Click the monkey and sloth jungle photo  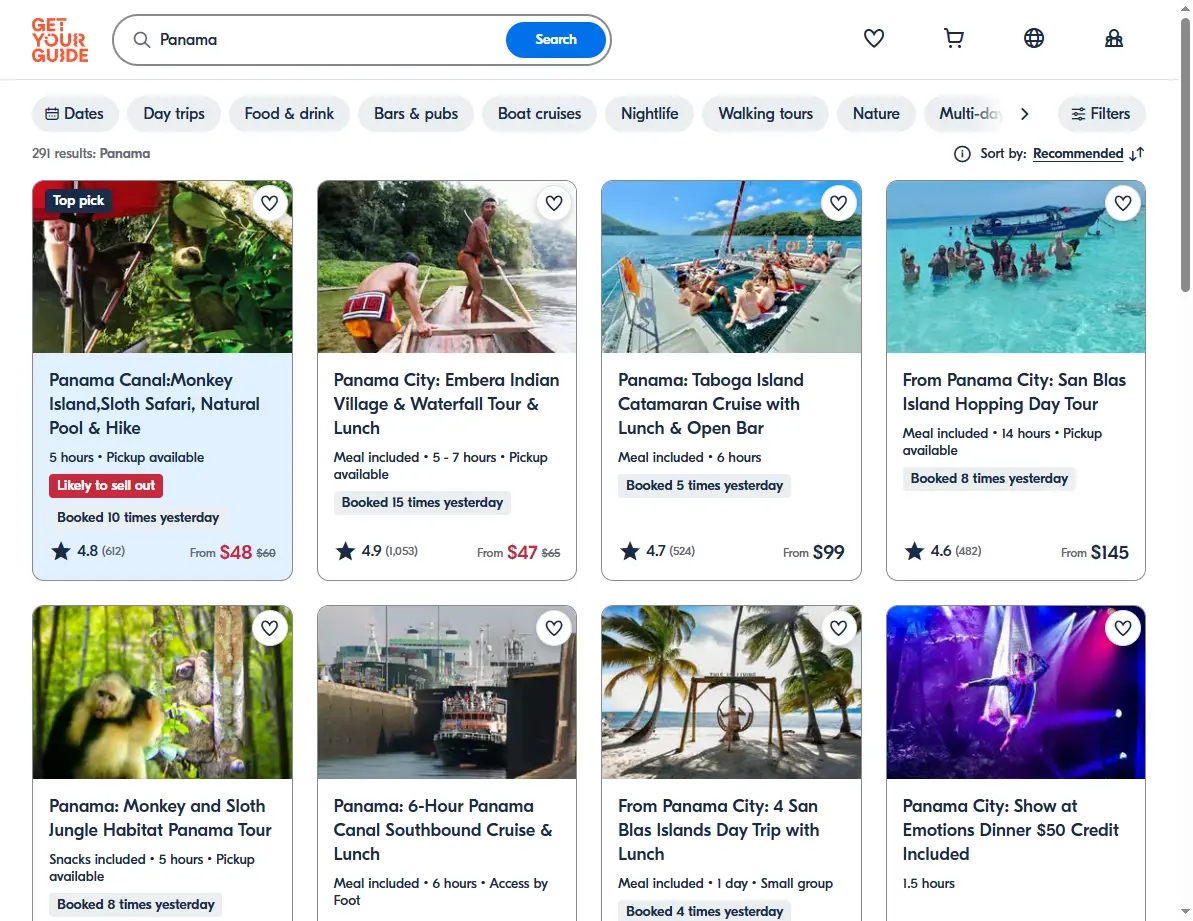[x=162, y=692]
